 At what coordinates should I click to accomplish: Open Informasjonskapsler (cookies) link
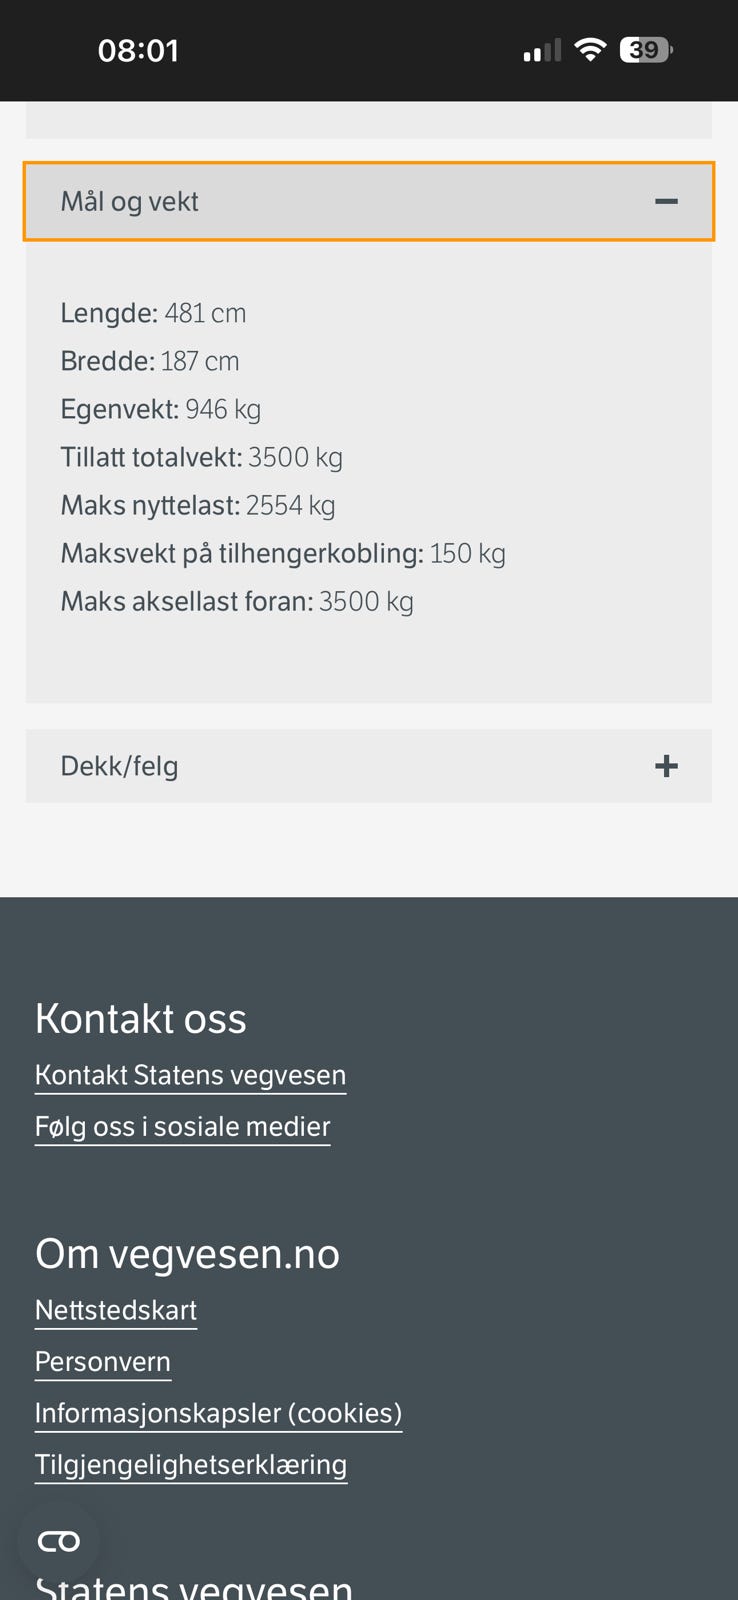pyautogui.click(x=218, y=1413)
